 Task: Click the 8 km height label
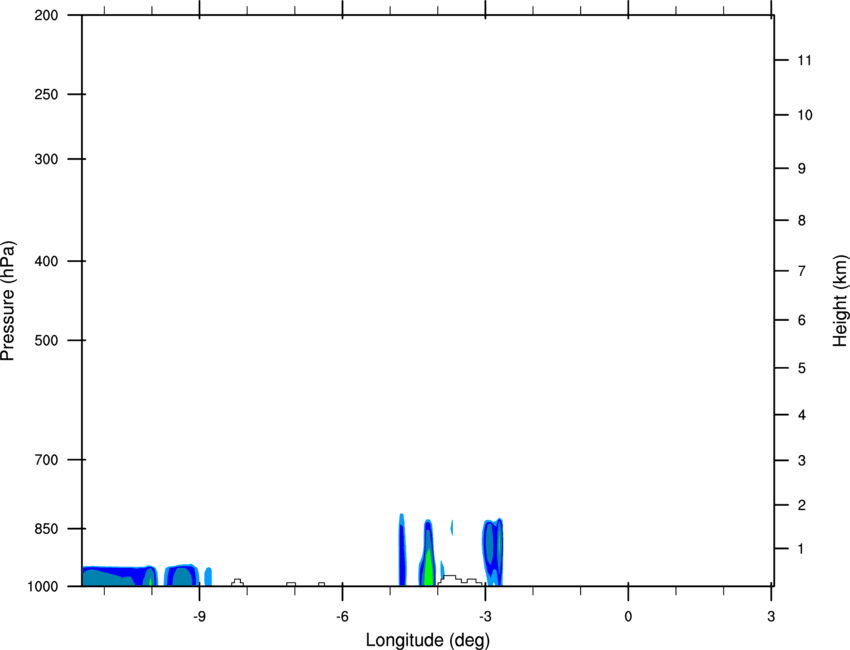[x=802, y=221]
